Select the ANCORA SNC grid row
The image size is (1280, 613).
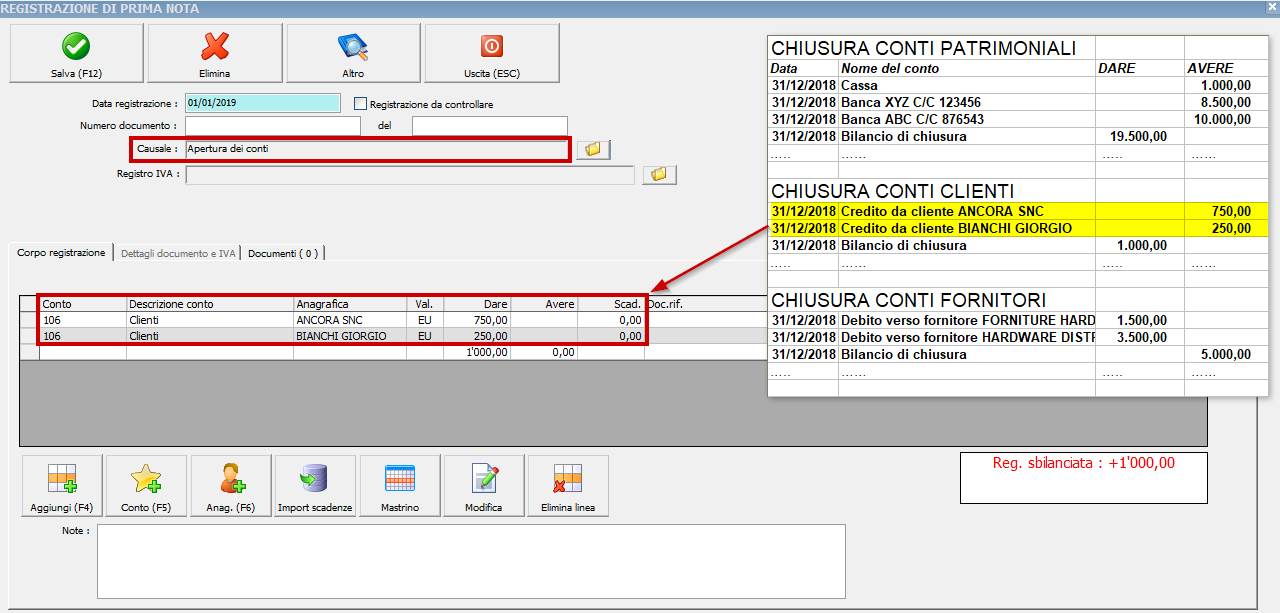tap(300, 320)
